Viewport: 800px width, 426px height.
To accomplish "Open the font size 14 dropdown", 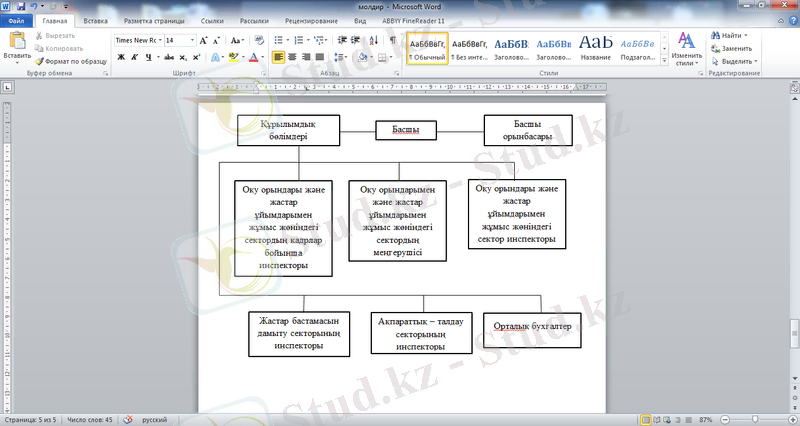I will 192,40.
